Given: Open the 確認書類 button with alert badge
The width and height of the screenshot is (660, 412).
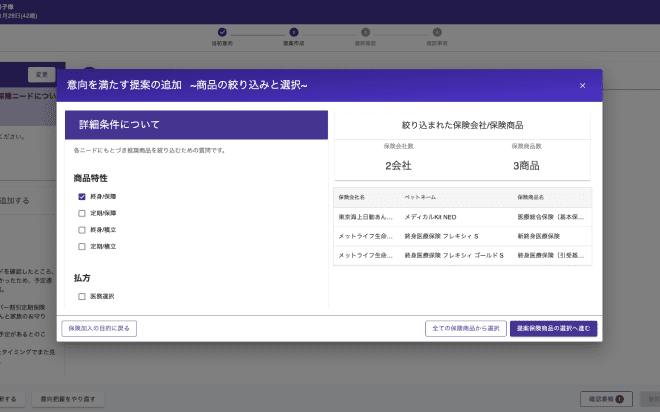Looking at the screenshot, I should (606, 399).
